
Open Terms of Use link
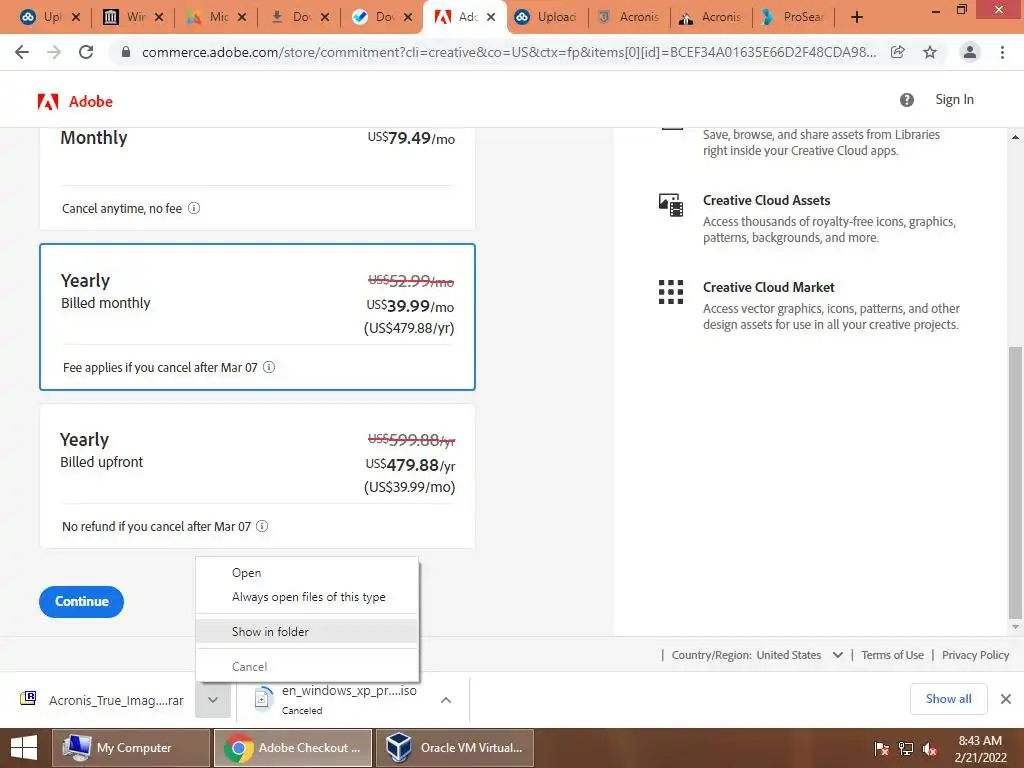[892, 655]
